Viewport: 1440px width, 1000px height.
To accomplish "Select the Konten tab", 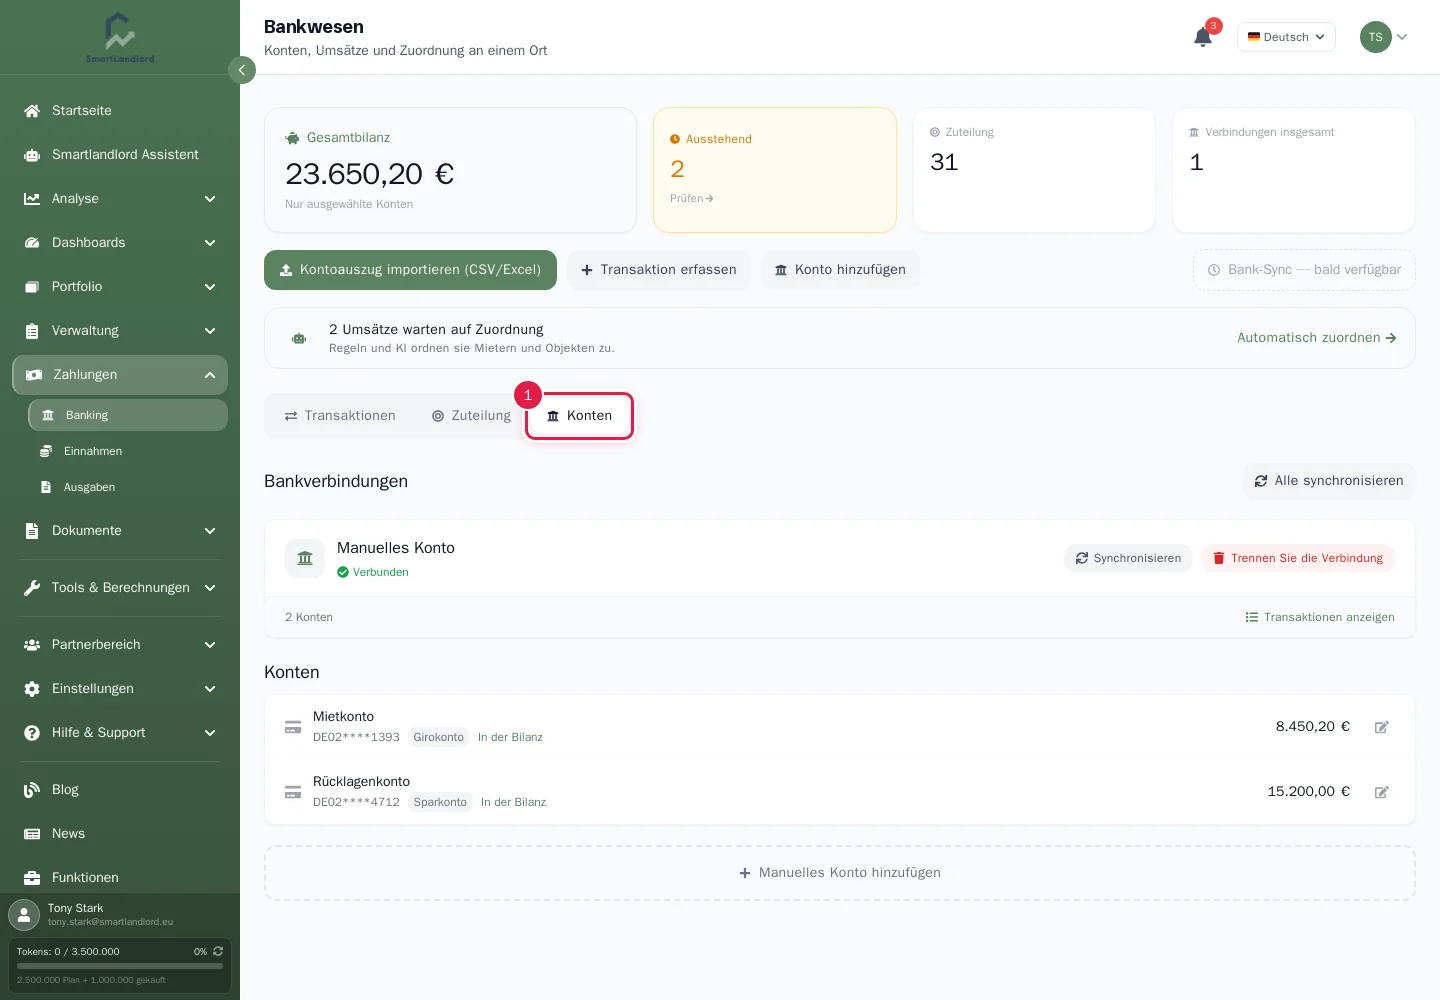I will pos(580,416).
